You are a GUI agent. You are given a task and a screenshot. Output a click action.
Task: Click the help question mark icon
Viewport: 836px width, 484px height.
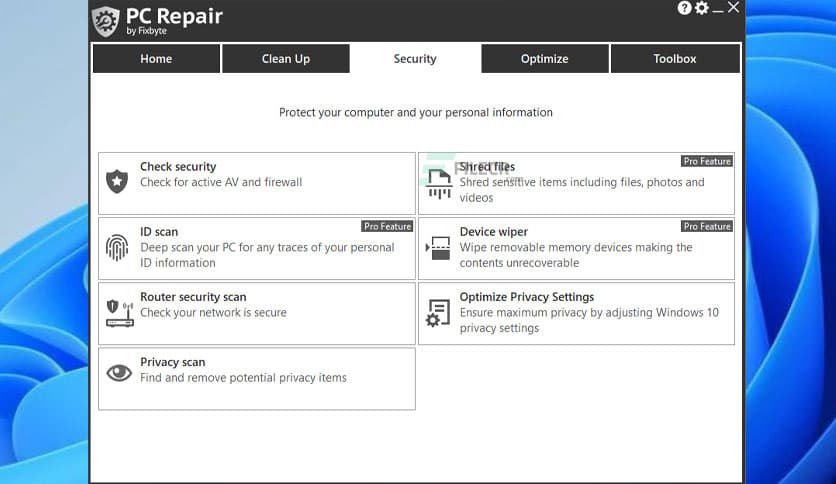point(685,8)
